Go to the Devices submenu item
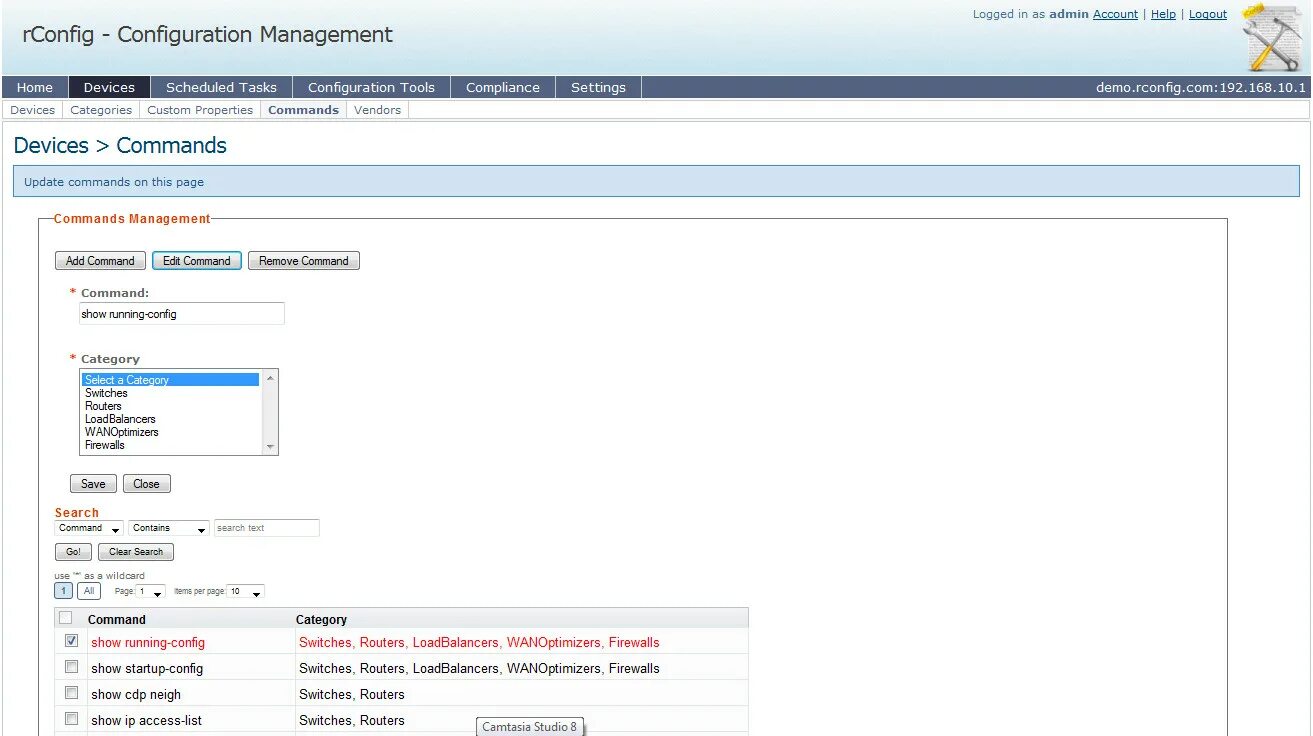 point(33,110)
